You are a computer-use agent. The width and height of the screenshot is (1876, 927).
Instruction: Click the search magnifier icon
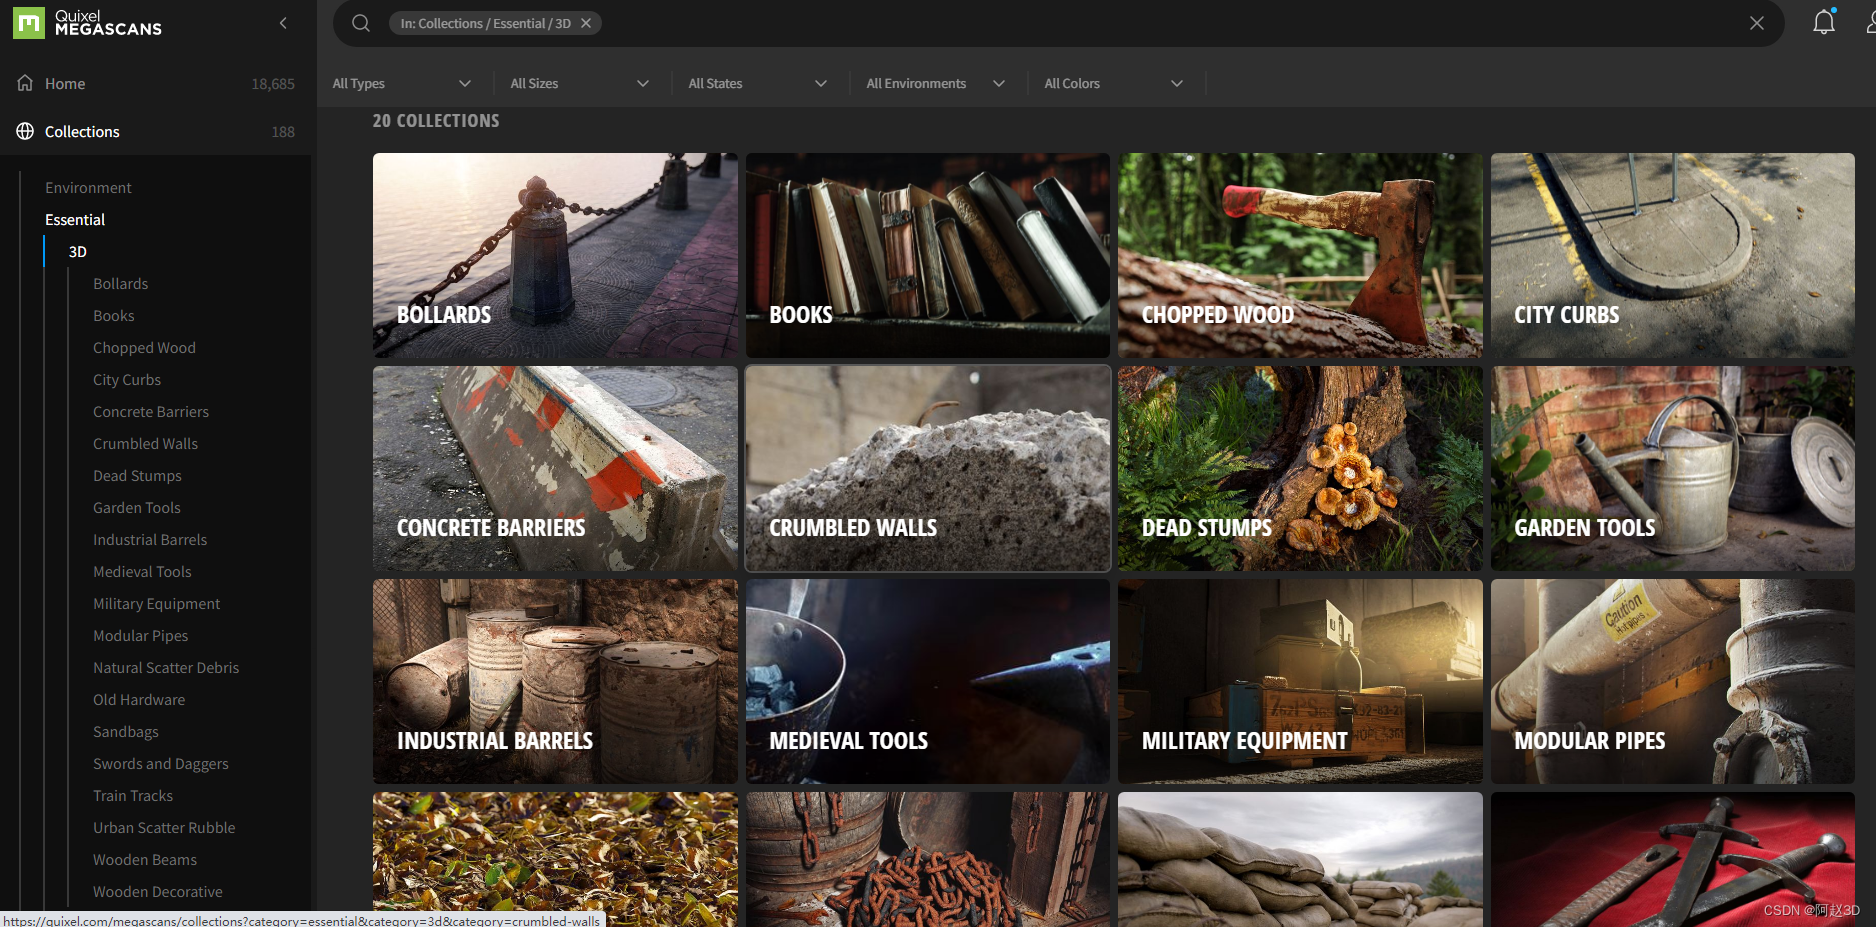pyautogui.click(x=361, y=23)
